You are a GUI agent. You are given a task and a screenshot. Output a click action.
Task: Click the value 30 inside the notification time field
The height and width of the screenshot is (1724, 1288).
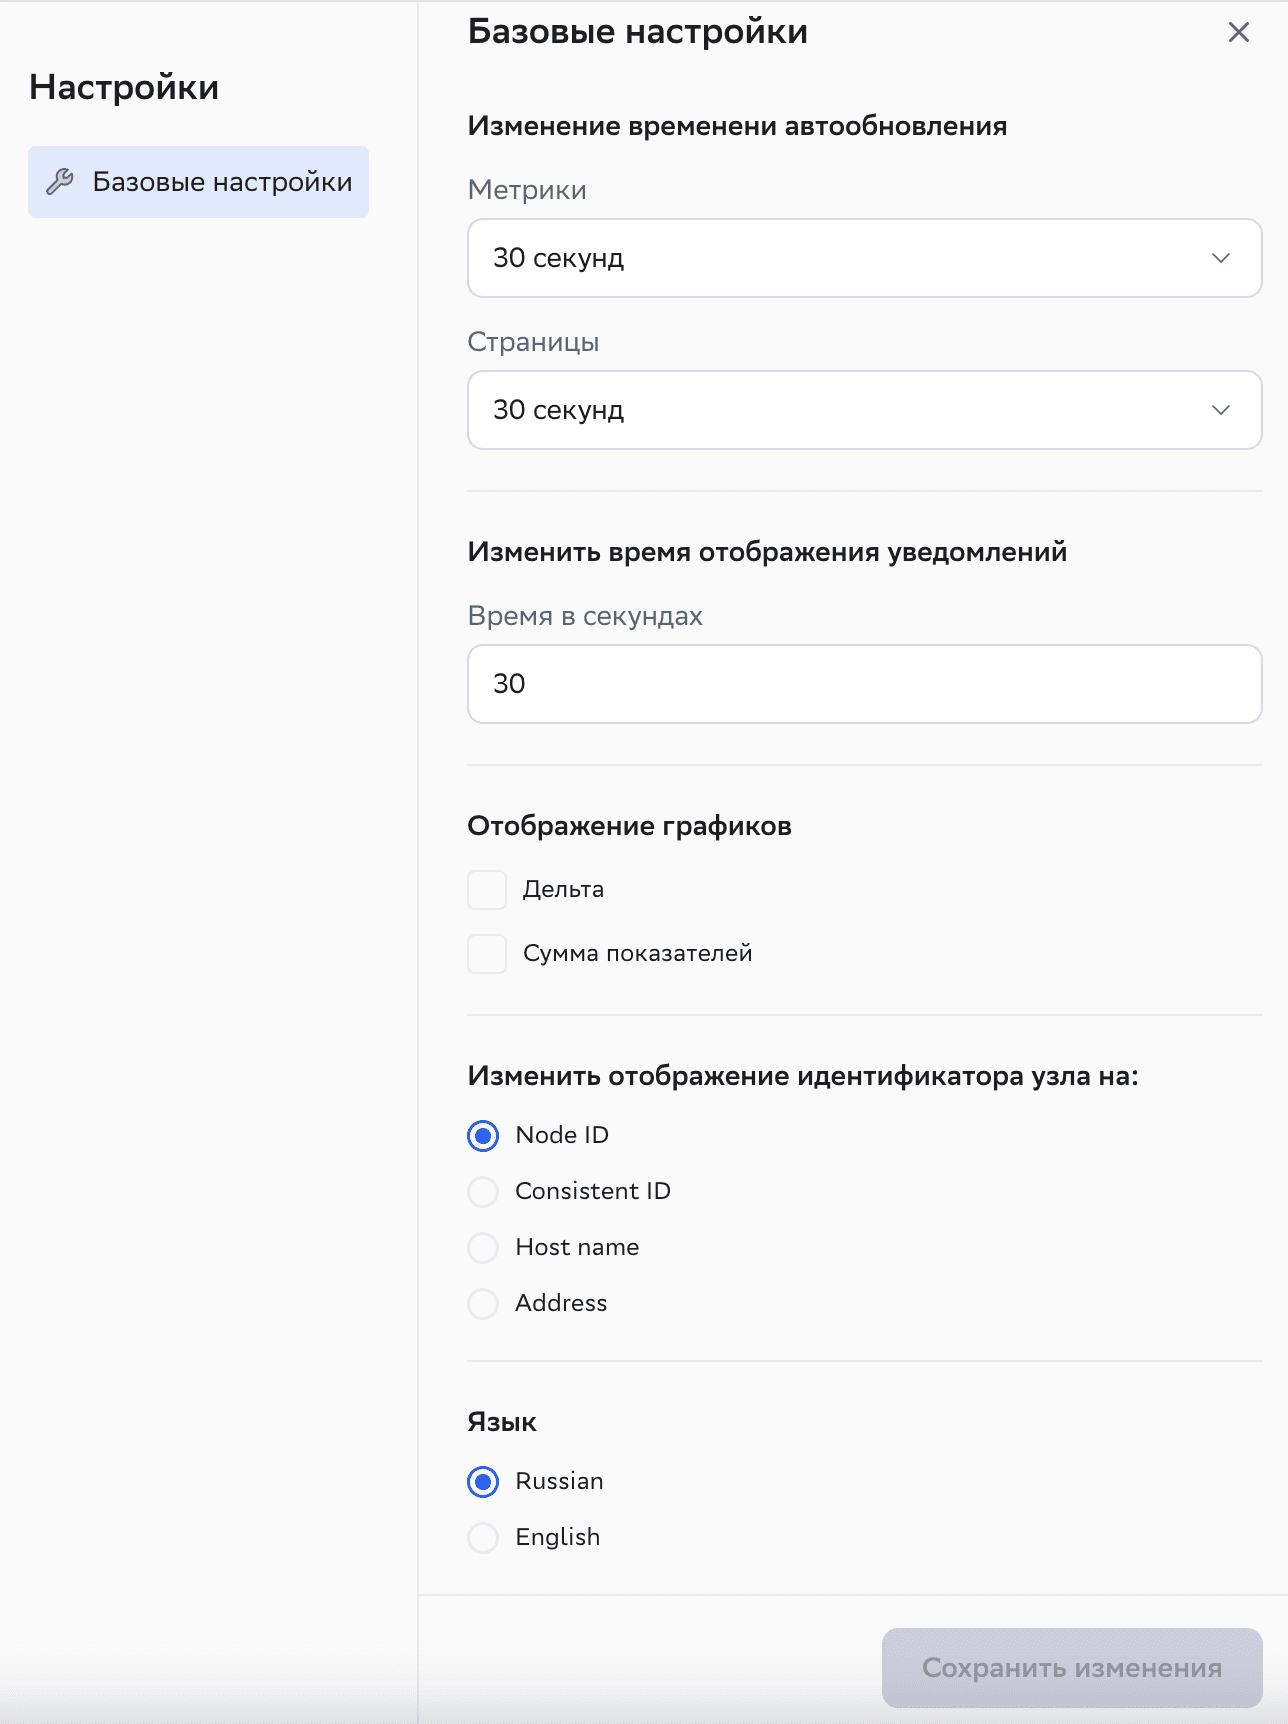pyautogui.click(x=510, y=683)
